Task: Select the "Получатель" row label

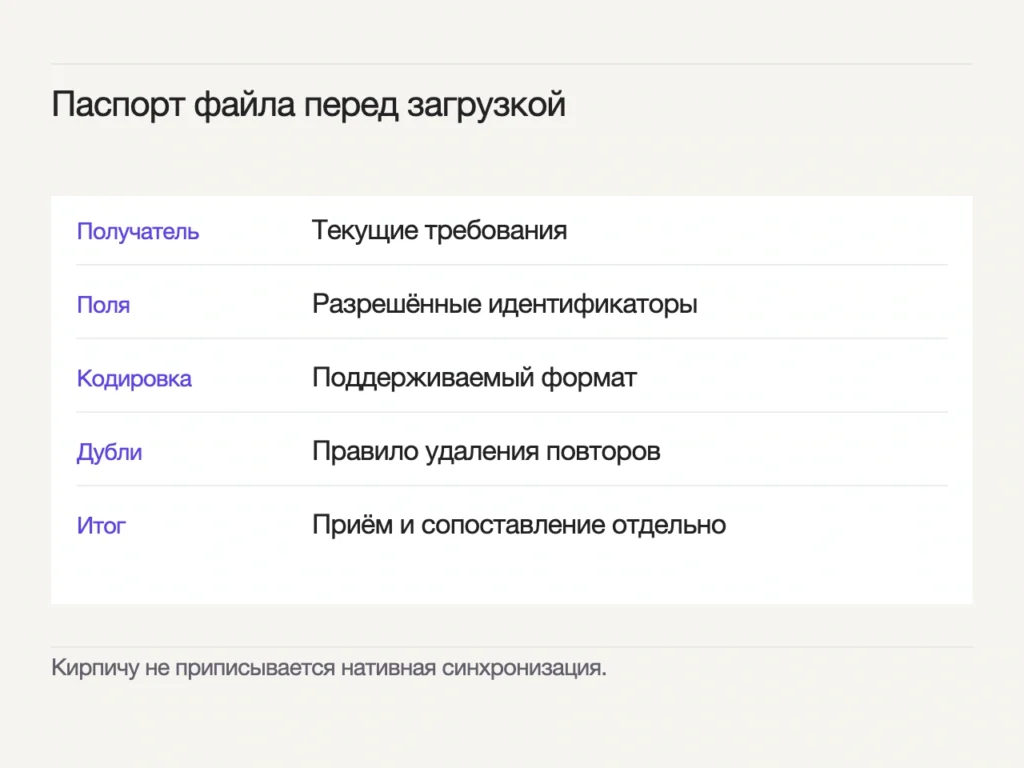Action: pyautogui.click(x=138, y=231)
